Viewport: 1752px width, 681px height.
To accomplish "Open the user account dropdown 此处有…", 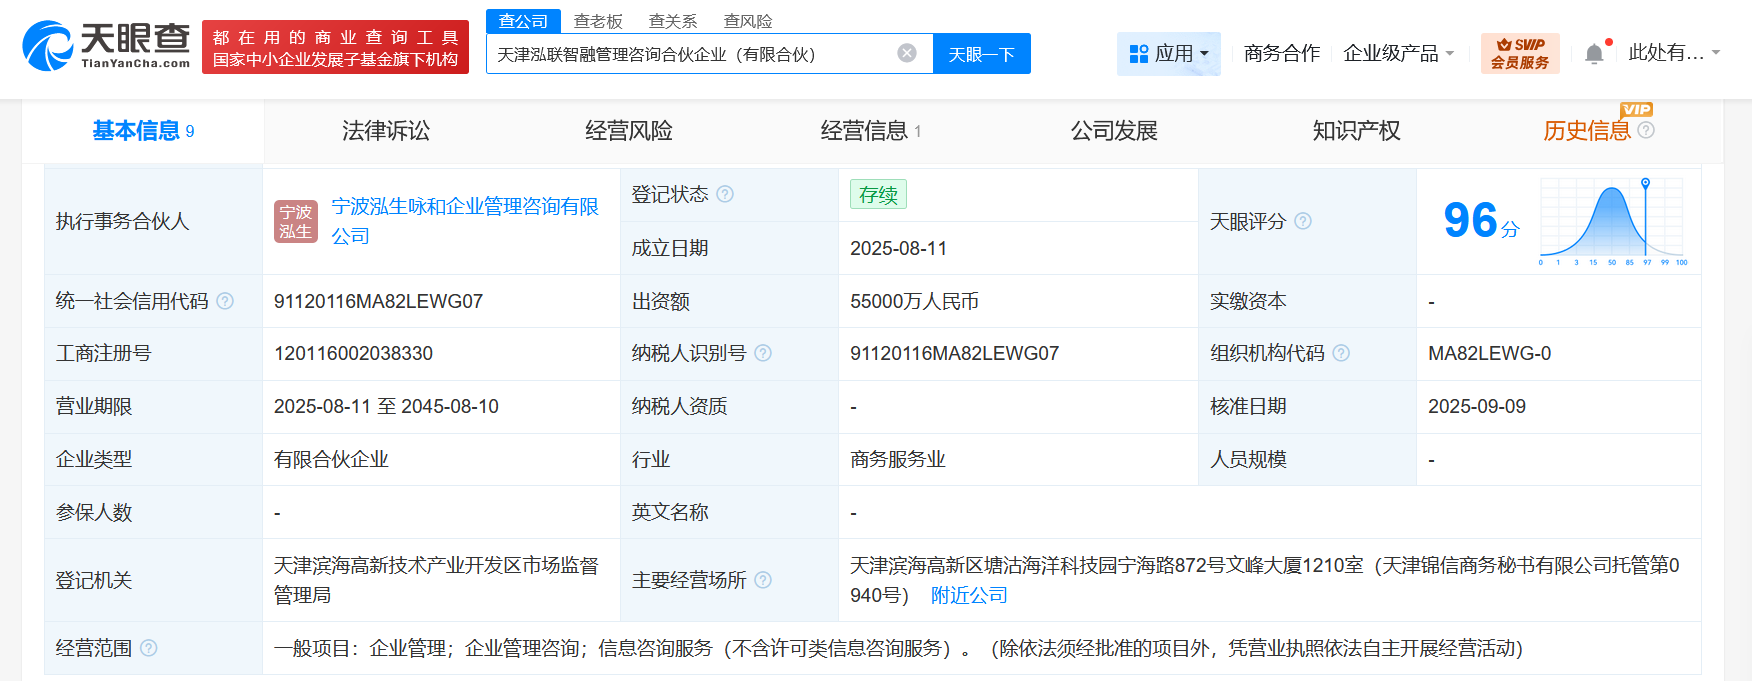I will tap(1673, 53).
